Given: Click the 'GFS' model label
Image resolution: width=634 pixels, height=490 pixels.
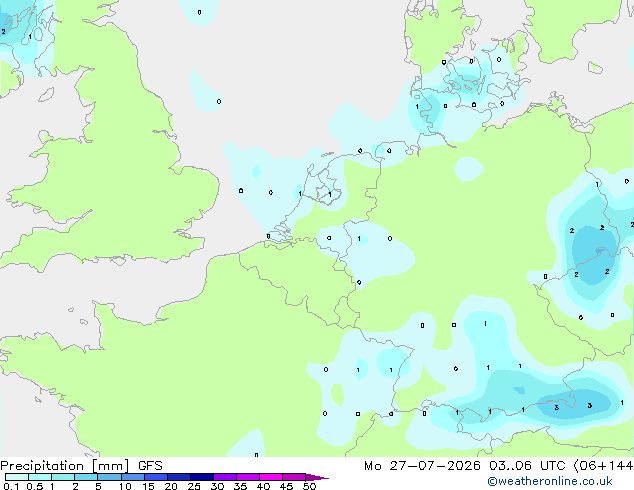Looking at the screenshot, I should coord(150,466).
